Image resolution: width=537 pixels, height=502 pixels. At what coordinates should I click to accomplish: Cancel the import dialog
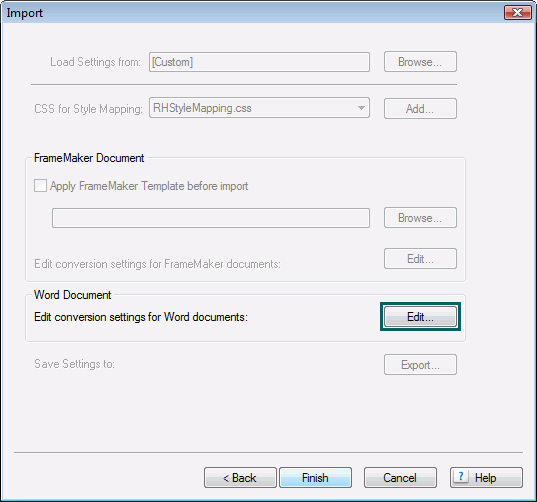(400, 477)
